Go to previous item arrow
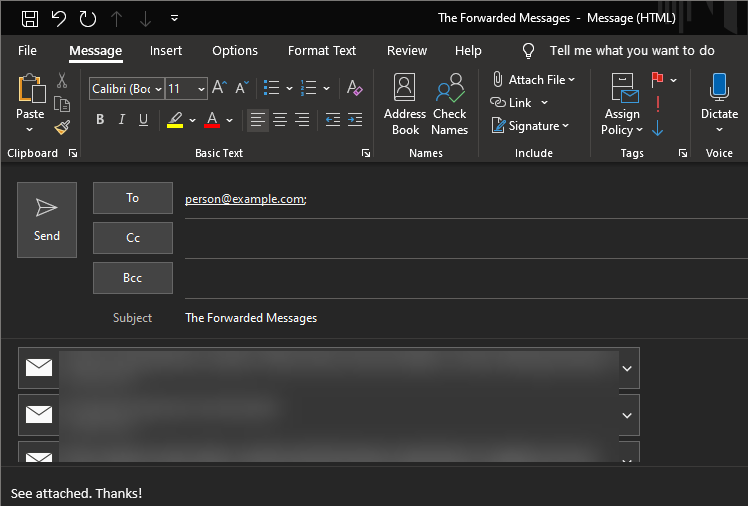748x506 pixels. point(116,19)
